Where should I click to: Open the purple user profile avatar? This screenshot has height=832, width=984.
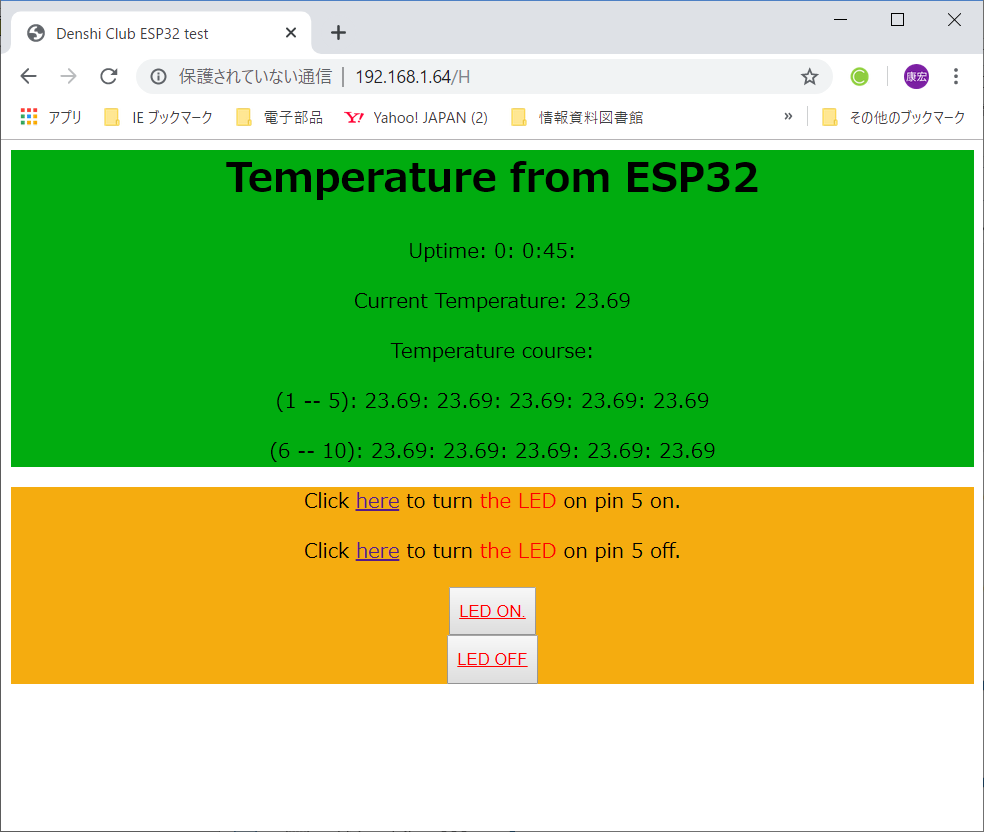[x=916, y=77]
